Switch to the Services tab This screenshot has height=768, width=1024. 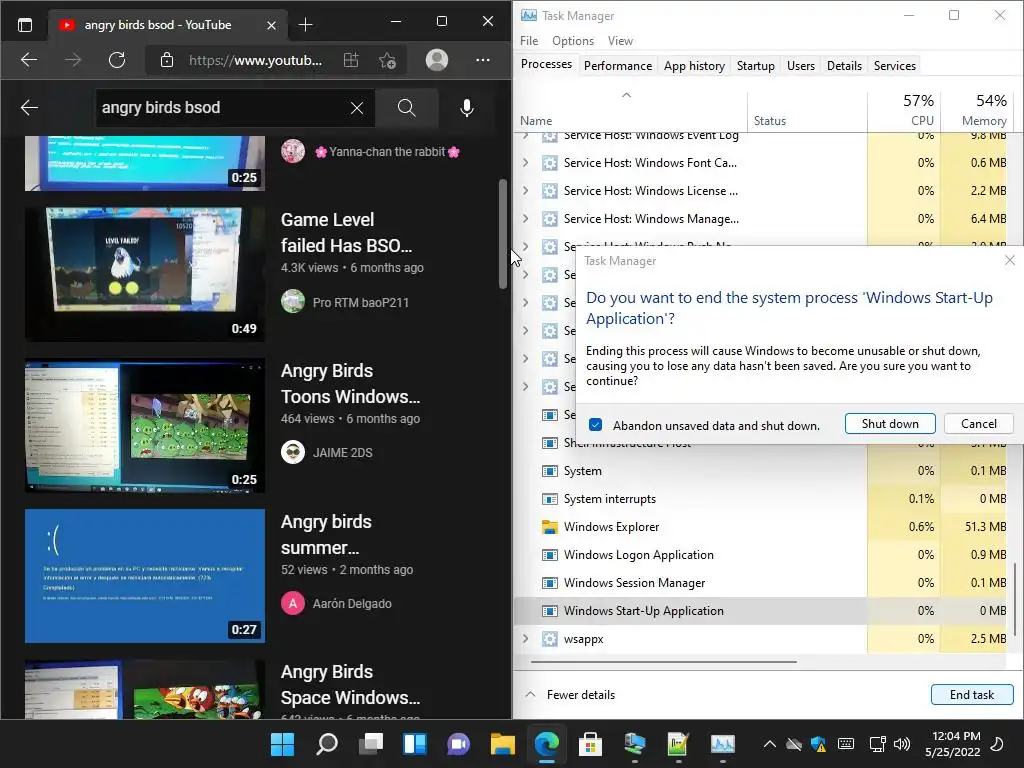point(894,65)
